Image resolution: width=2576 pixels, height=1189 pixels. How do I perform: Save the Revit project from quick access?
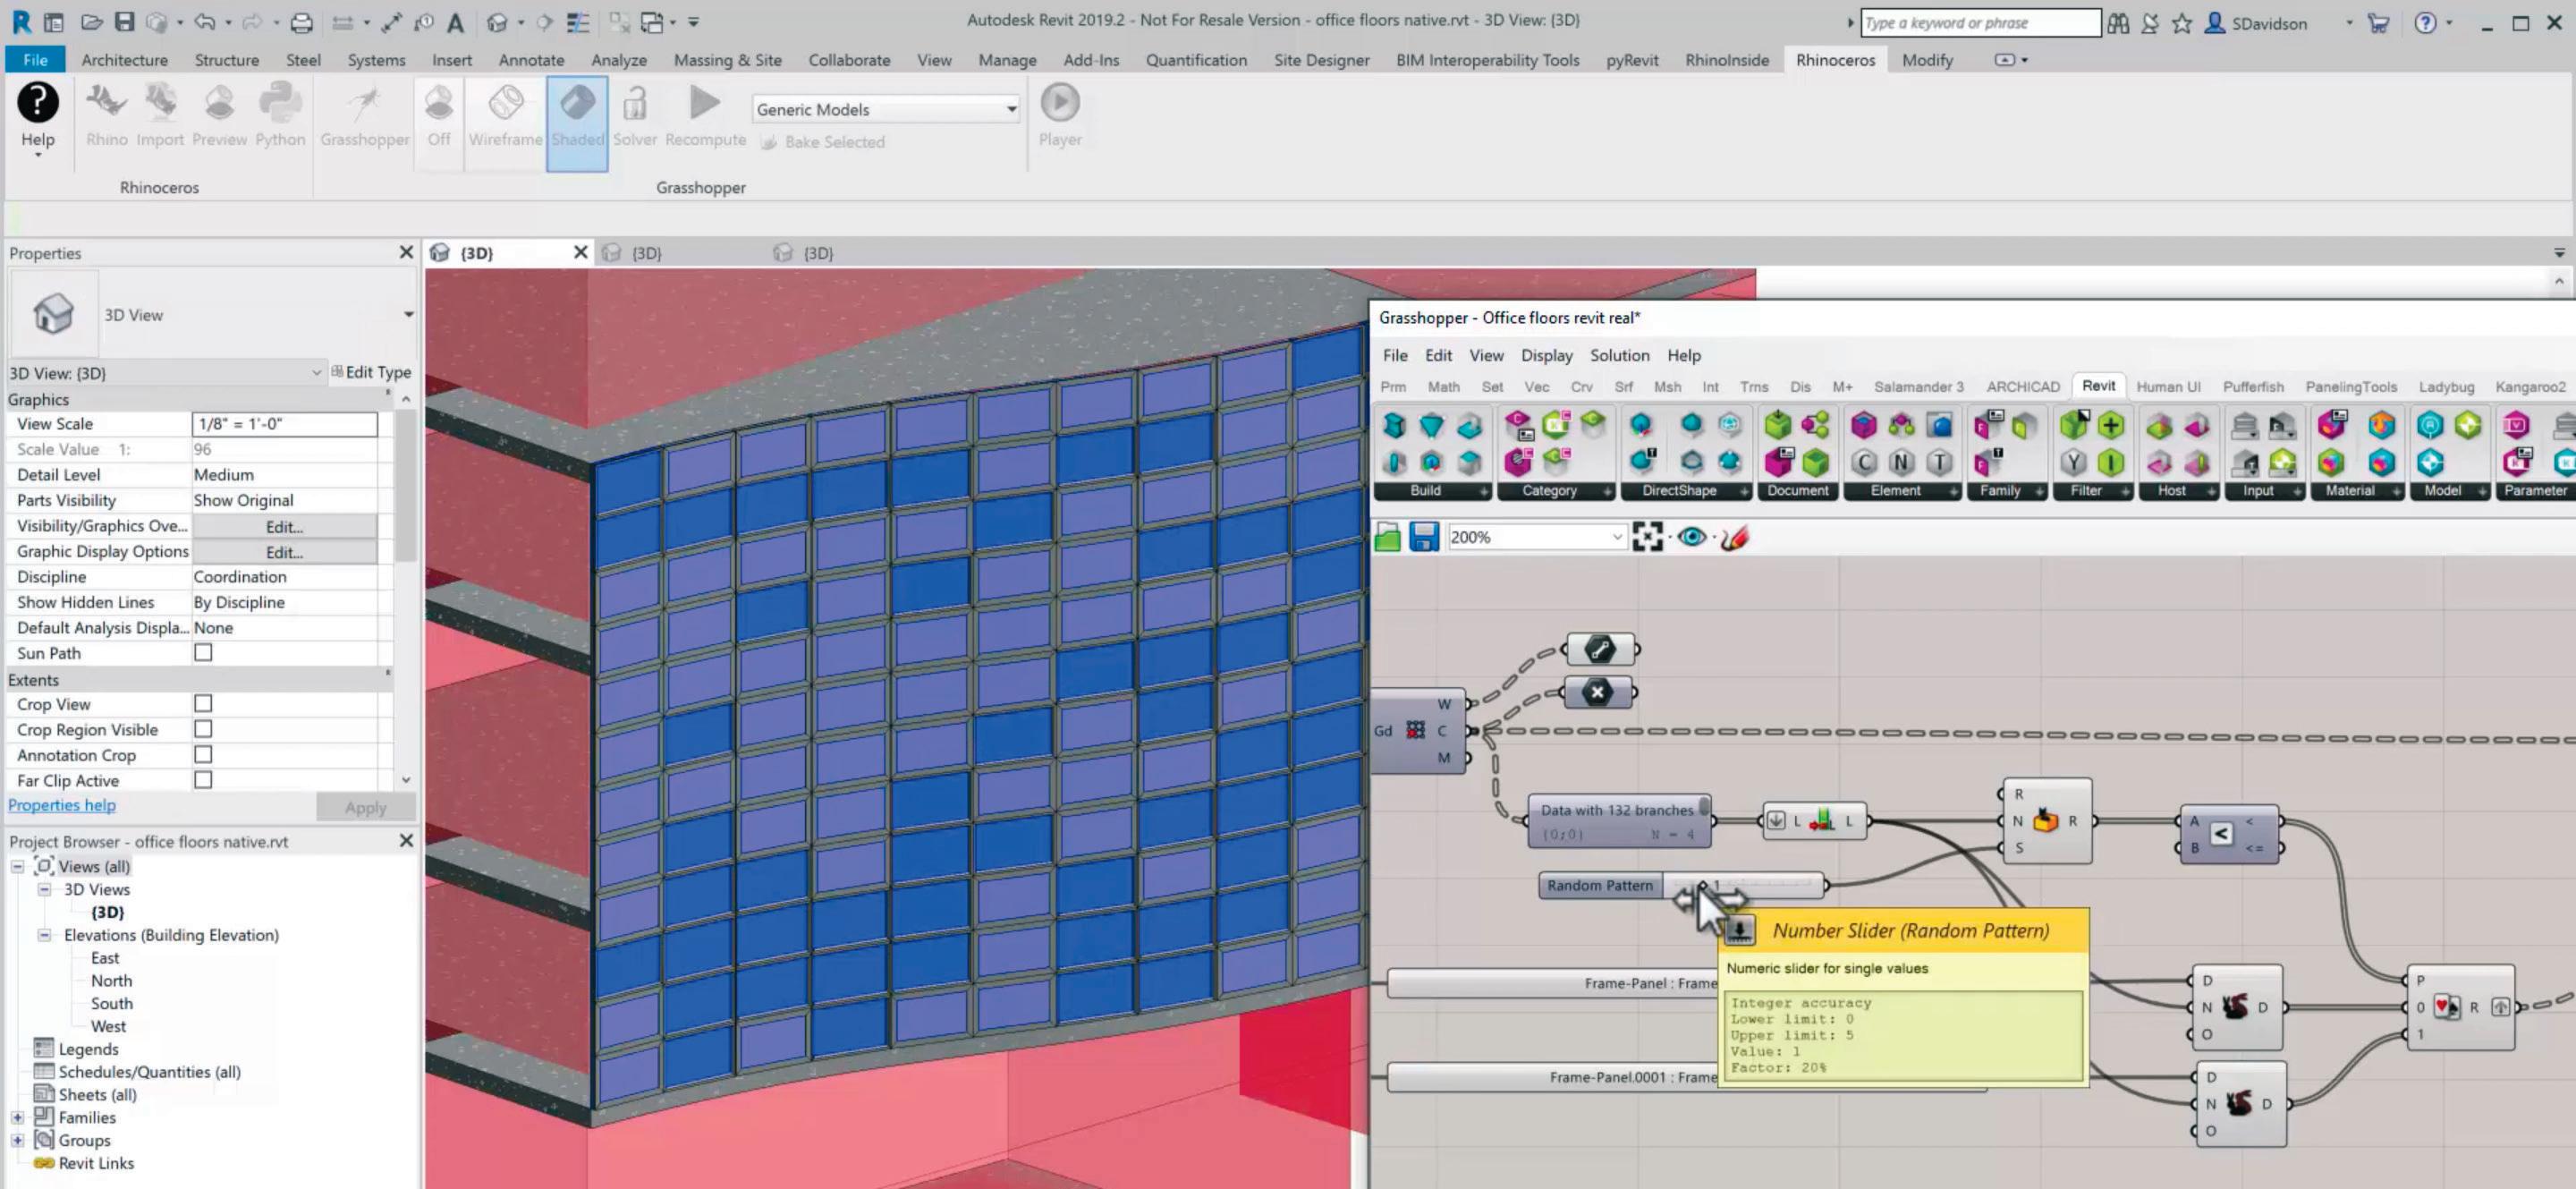pos(124,22)
